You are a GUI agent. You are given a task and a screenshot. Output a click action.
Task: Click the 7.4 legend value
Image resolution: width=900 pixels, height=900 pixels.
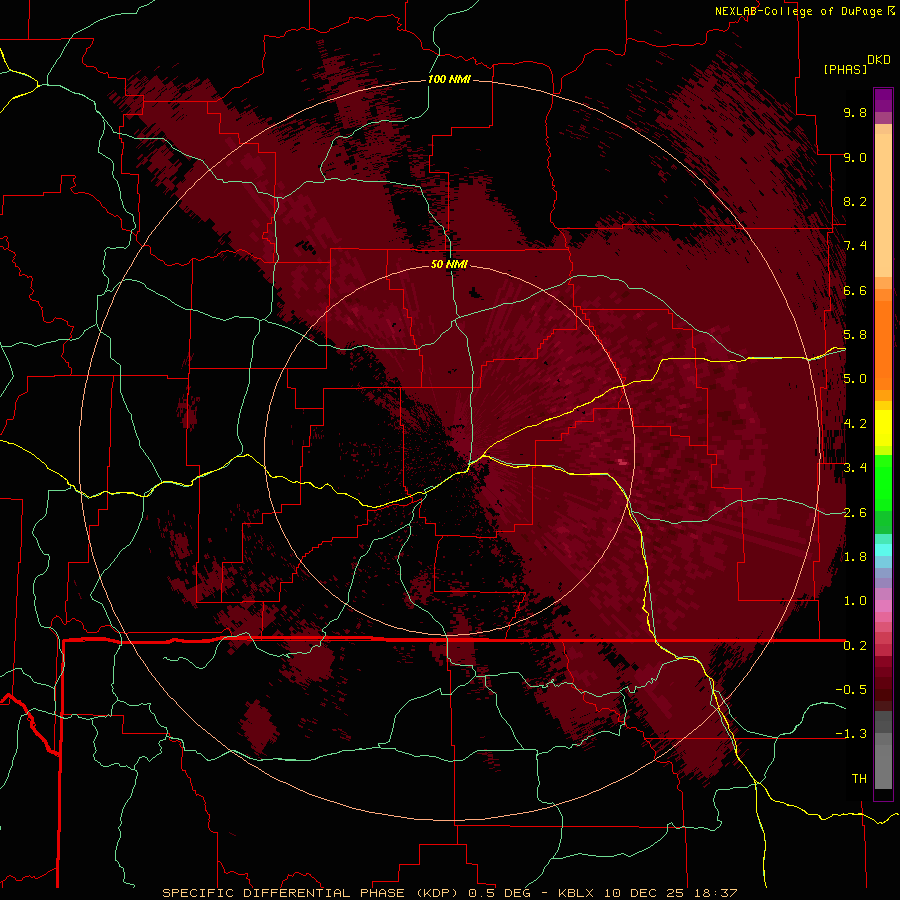point(855,246)
